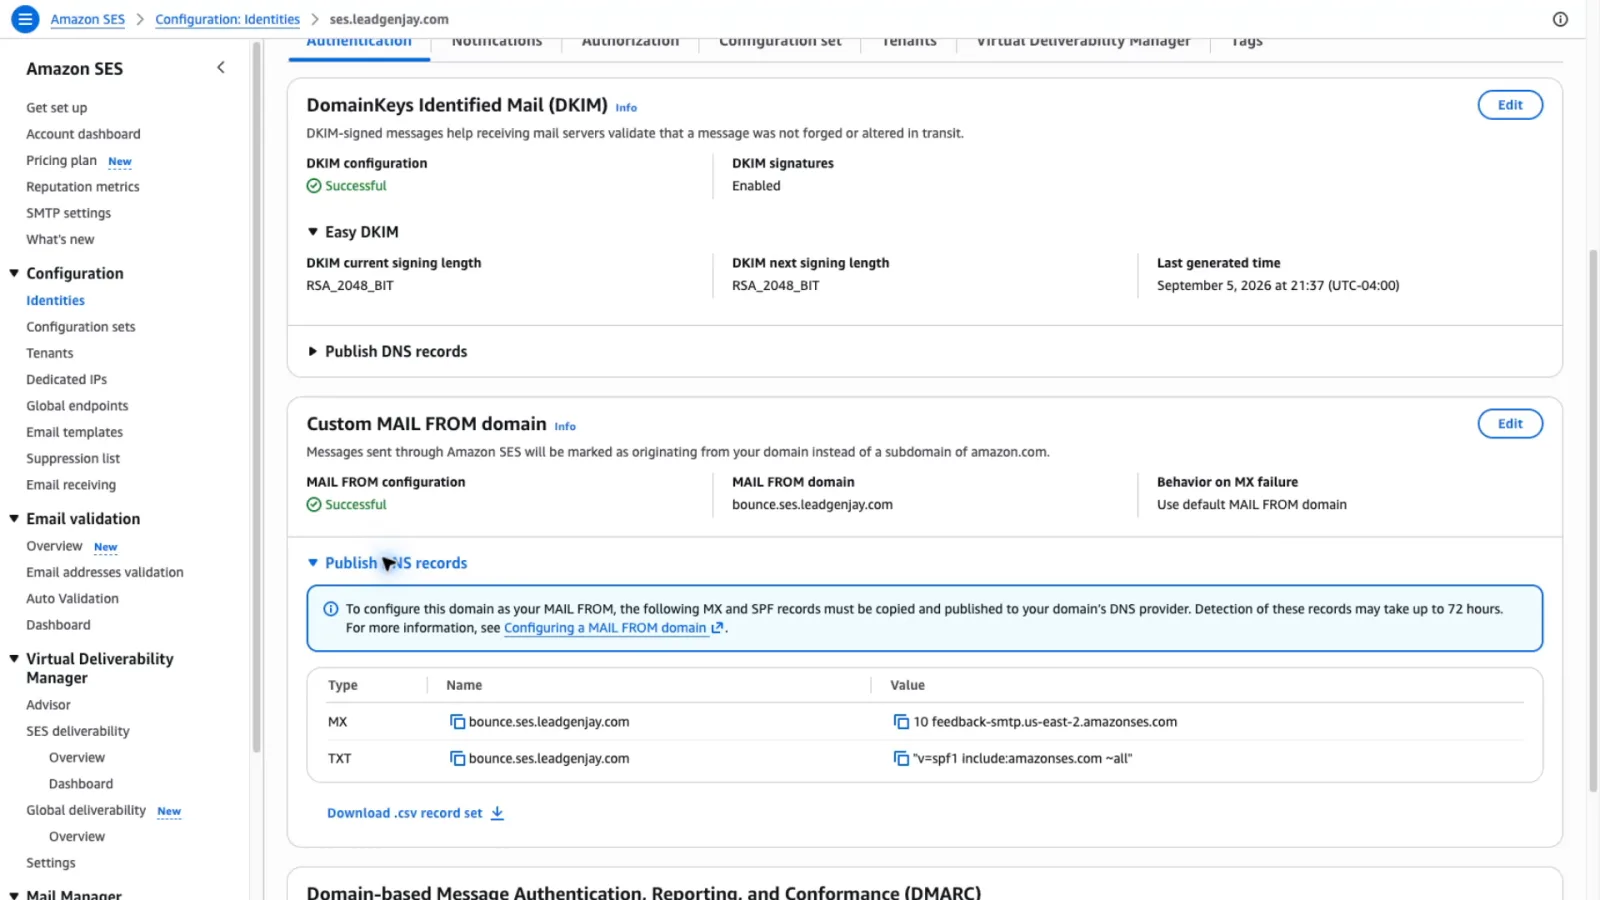Collapse the Mail Manager sidebar group
1600x900 pixels.
click(x=14, y=895)
